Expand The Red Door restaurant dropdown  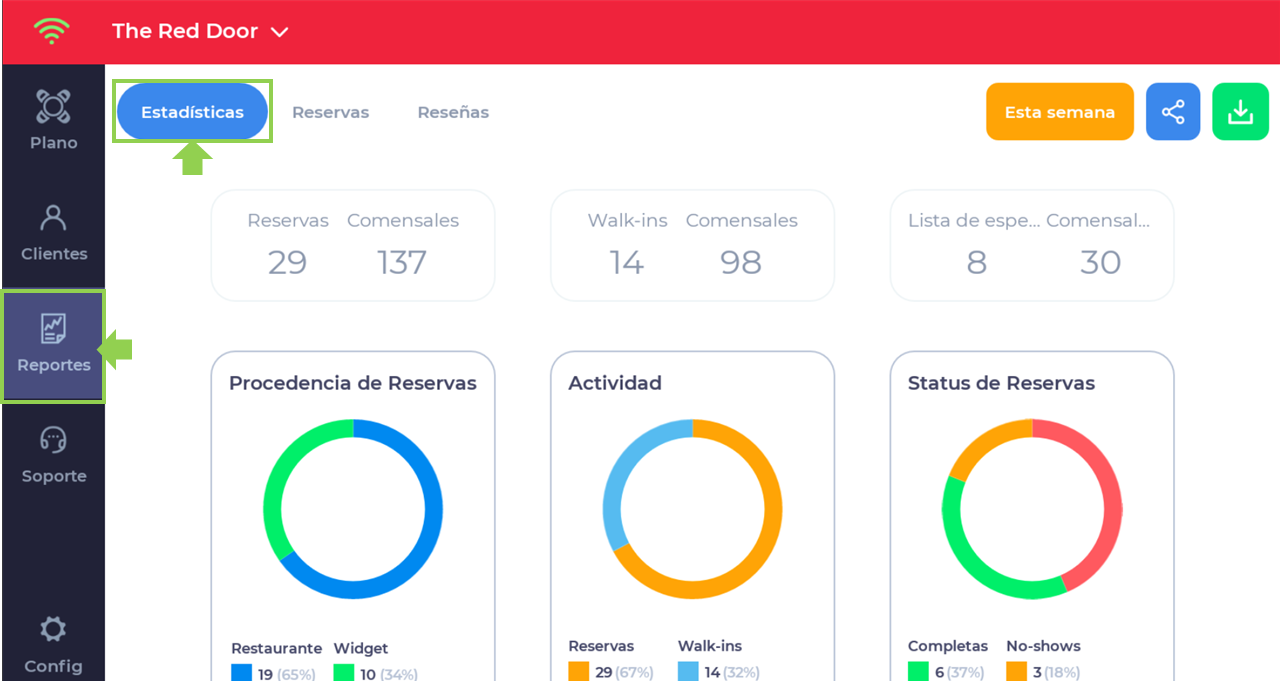pyautogui.click(x=200, y=31)
